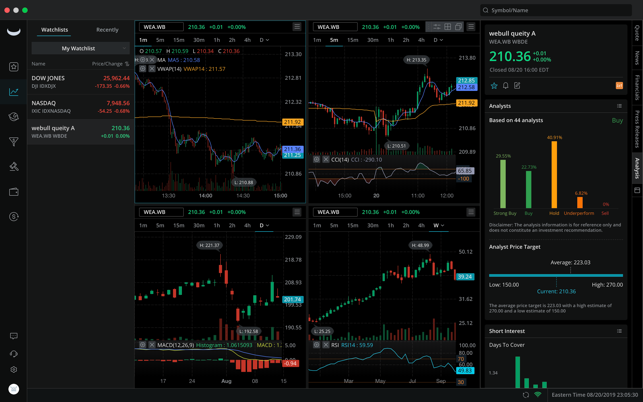This screenshot has height=402, width=643.
Task: Open RSI indicator settings gear
Action: 317,345
